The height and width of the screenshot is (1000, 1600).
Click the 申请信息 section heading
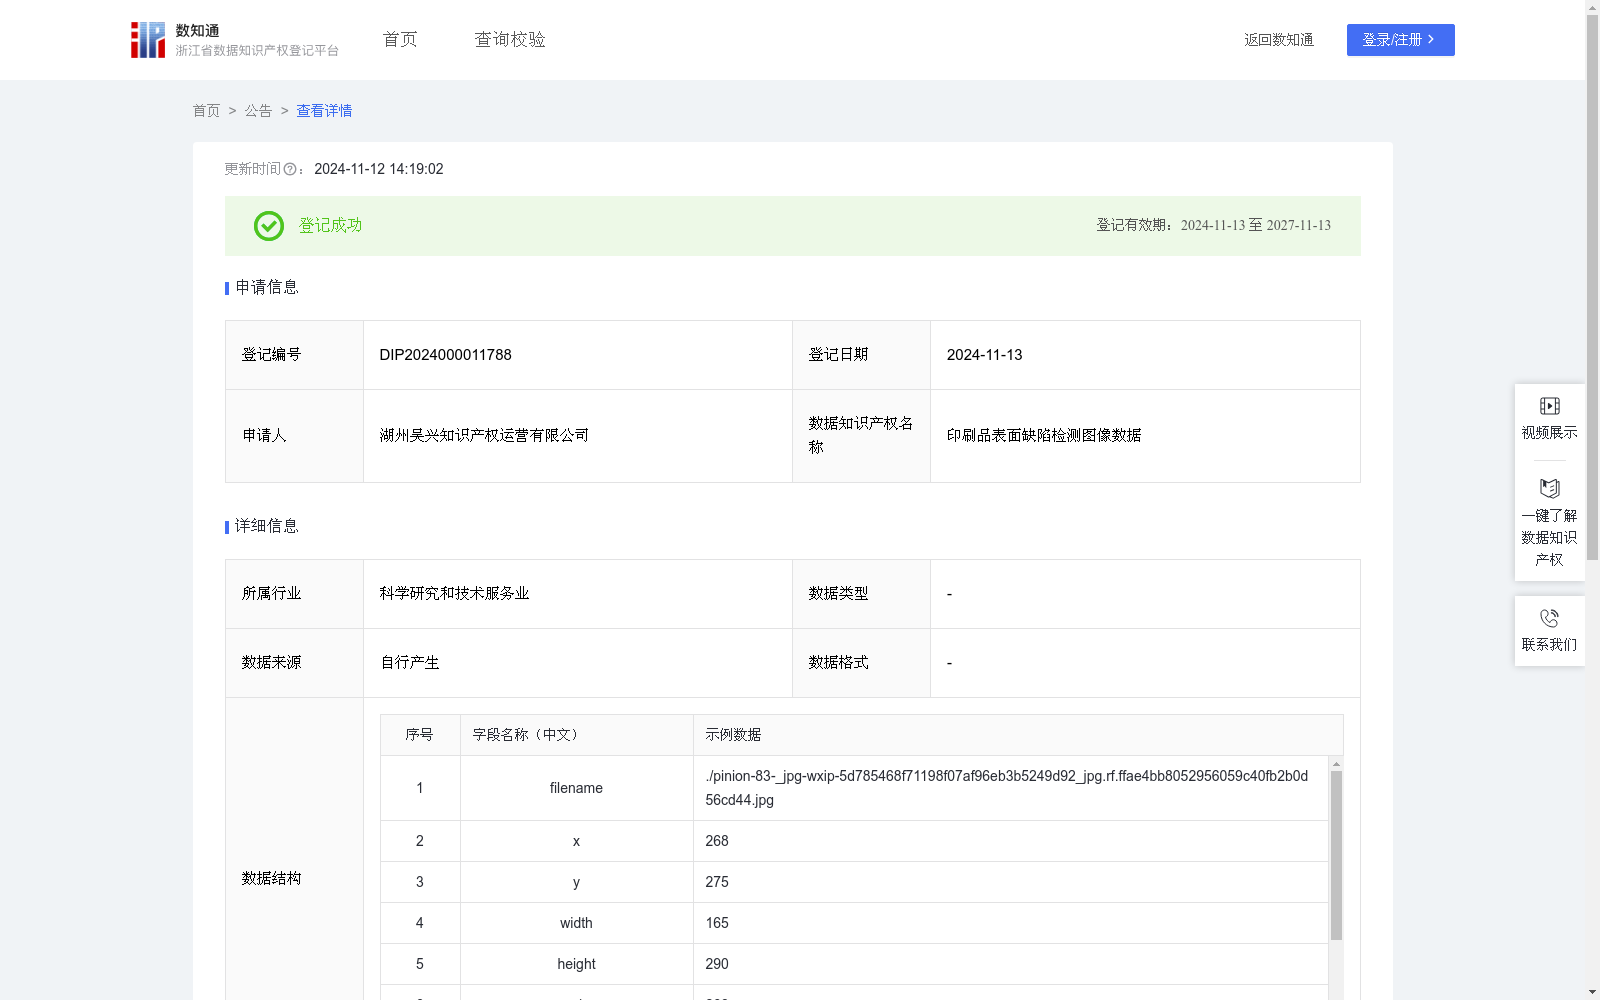pyautogui.click(x=266, y=288)
